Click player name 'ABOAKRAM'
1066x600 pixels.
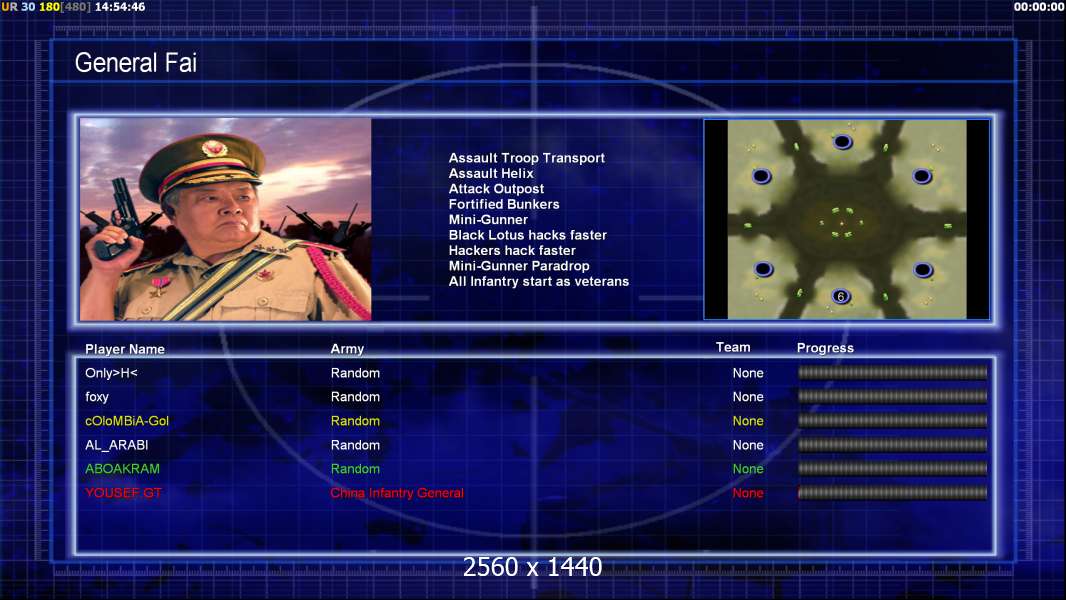click(x=122, y=469)
